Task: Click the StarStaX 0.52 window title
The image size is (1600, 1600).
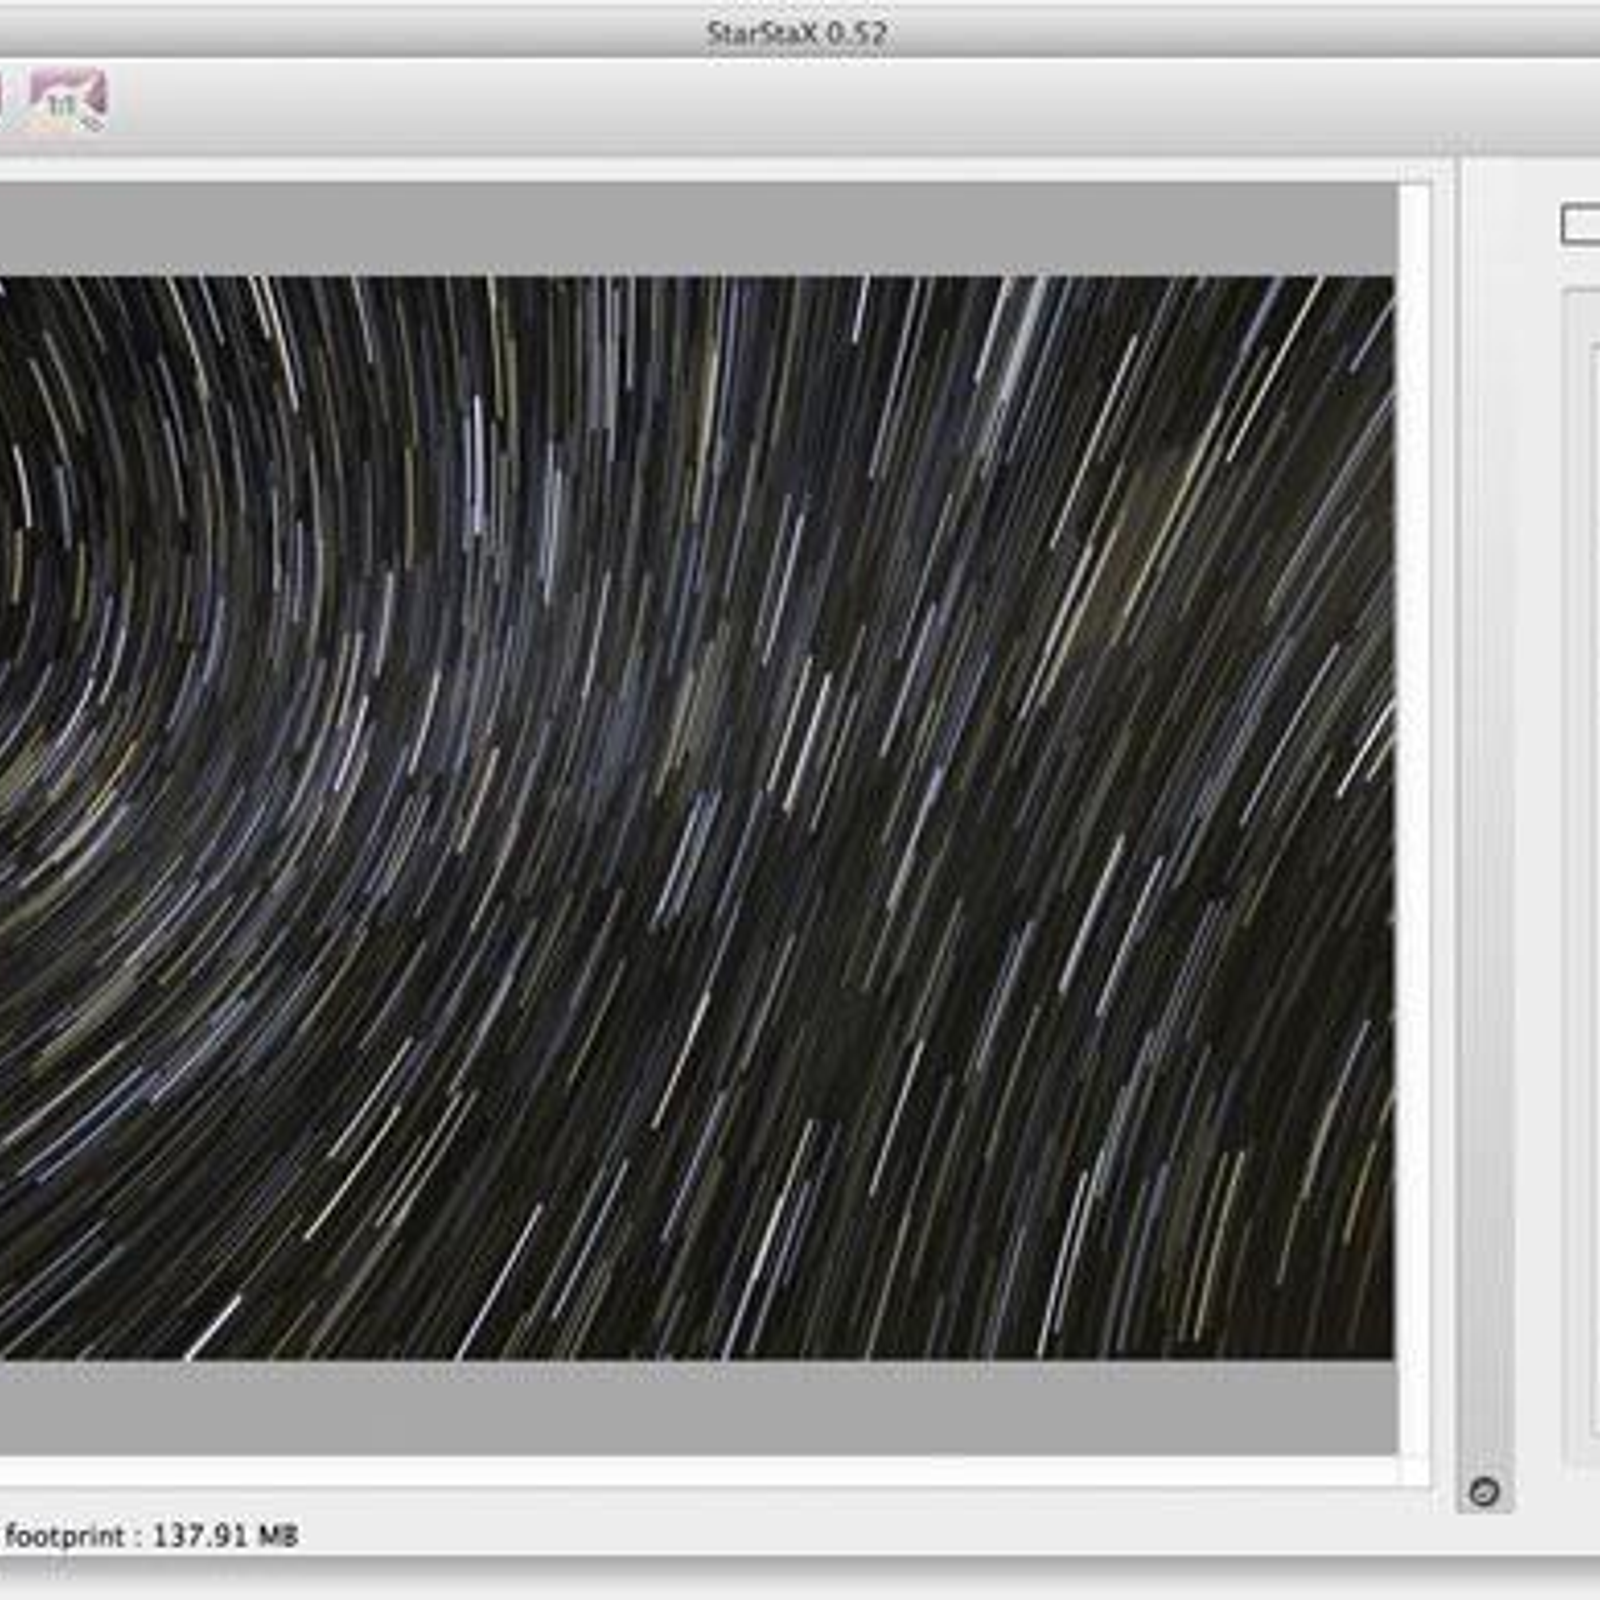Action: [x=797, y=34]
